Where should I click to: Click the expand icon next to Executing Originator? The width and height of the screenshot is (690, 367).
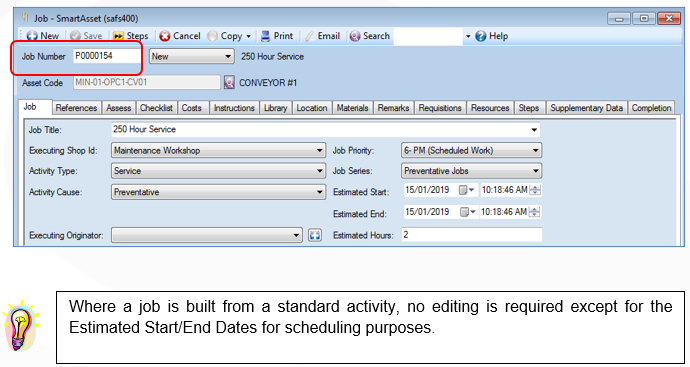point(315,235)
